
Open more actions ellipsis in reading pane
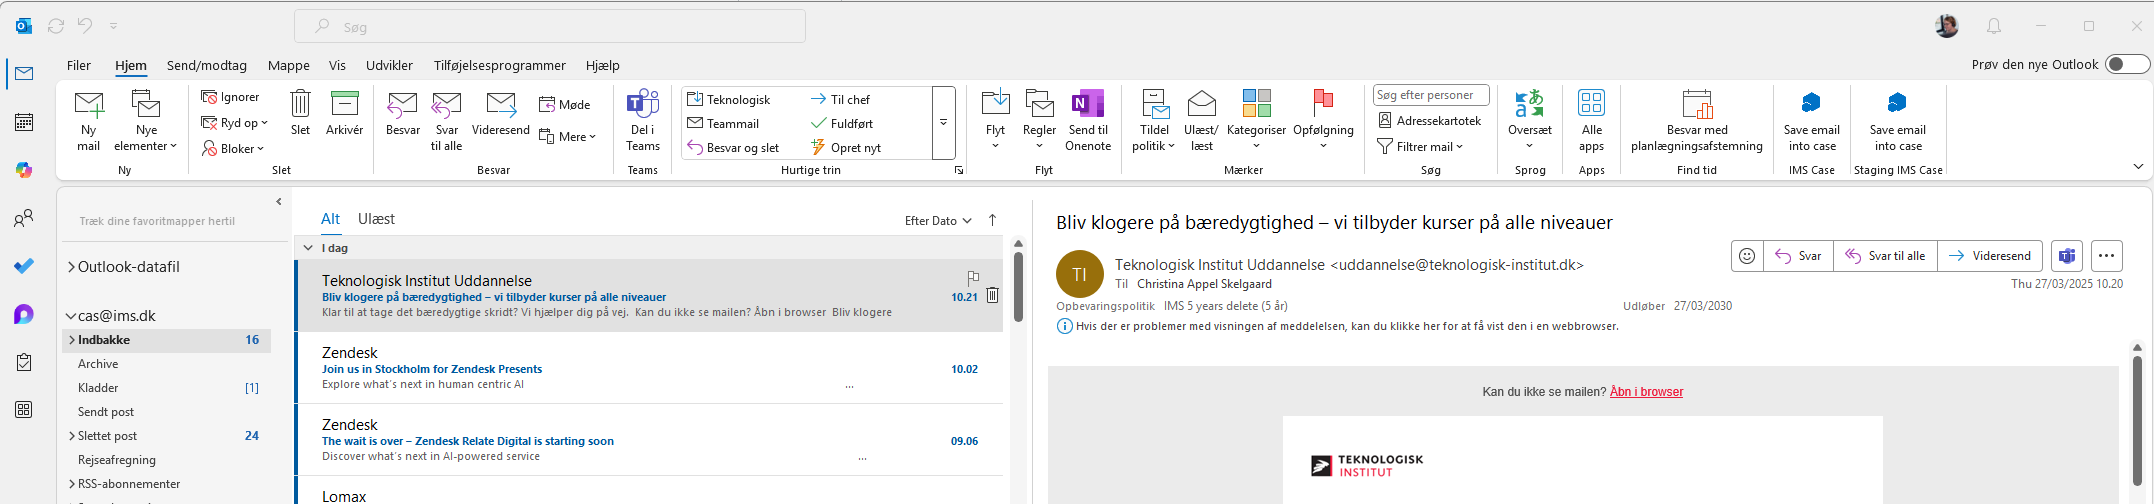[x=2106, y=256]
